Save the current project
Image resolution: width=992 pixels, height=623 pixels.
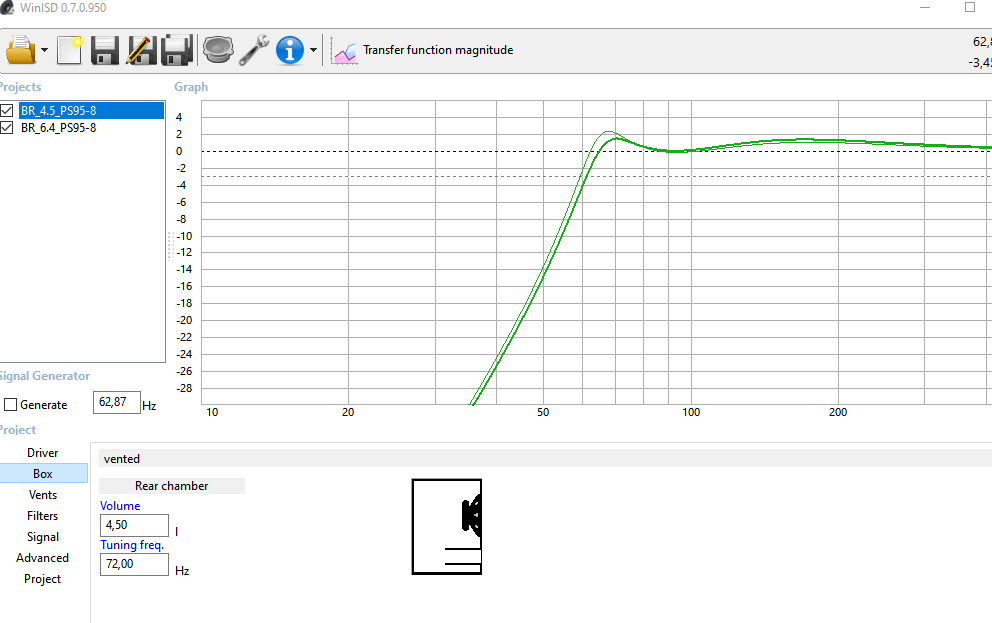coord(104,50)
